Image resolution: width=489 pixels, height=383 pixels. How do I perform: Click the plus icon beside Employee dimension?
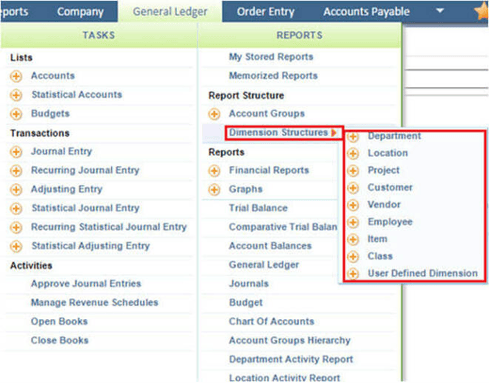click(353, 222)
